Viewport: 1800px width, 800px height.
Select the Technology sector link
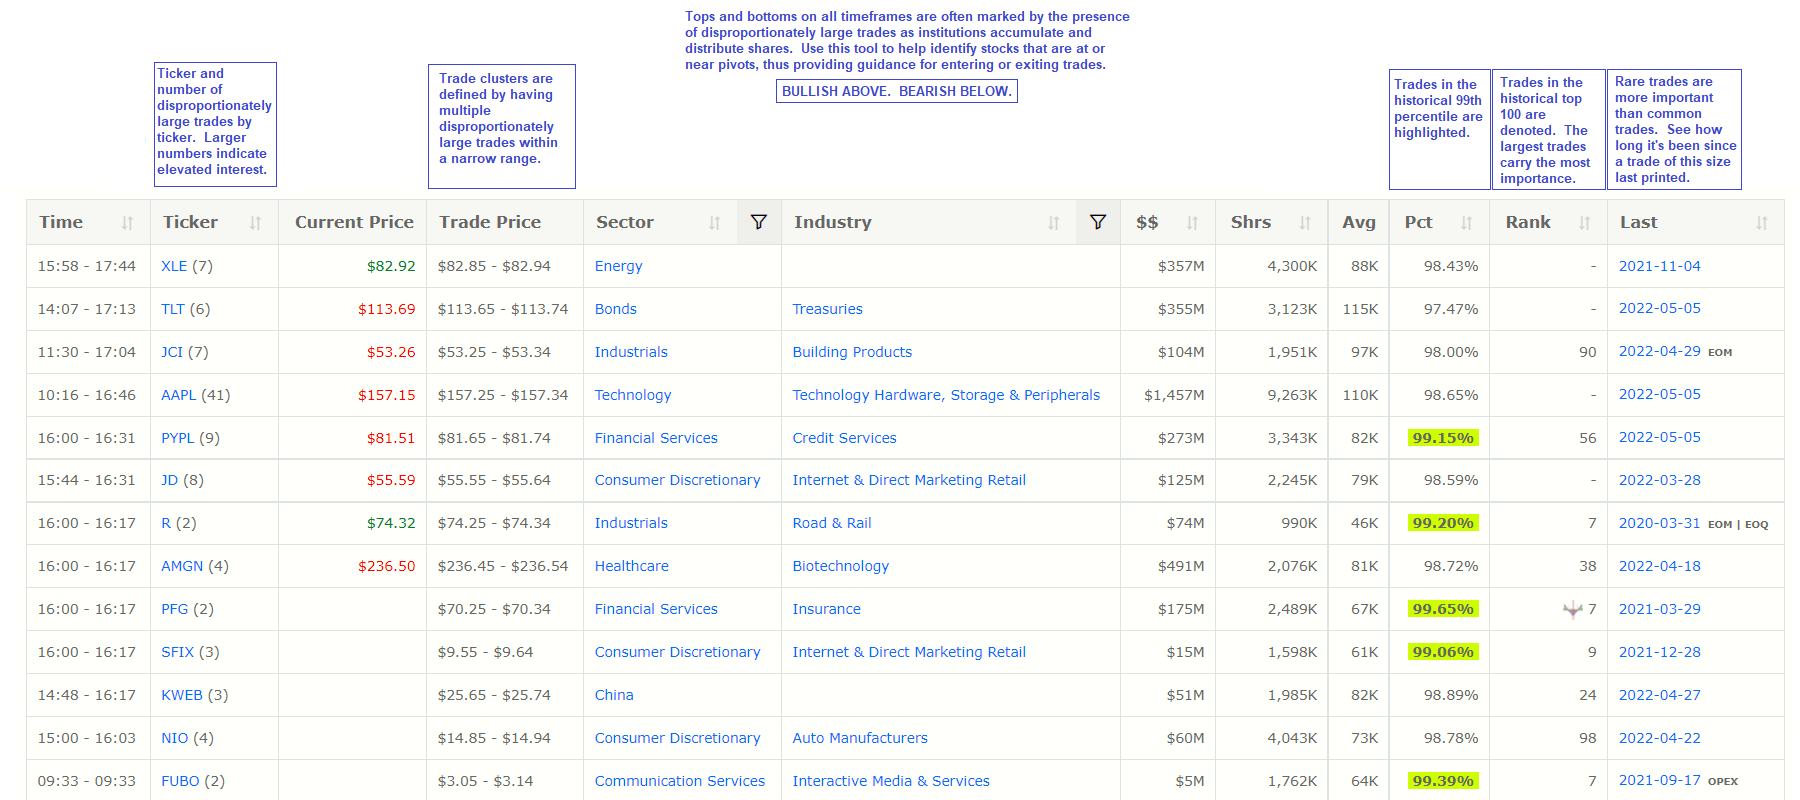[x=633, y=395]
